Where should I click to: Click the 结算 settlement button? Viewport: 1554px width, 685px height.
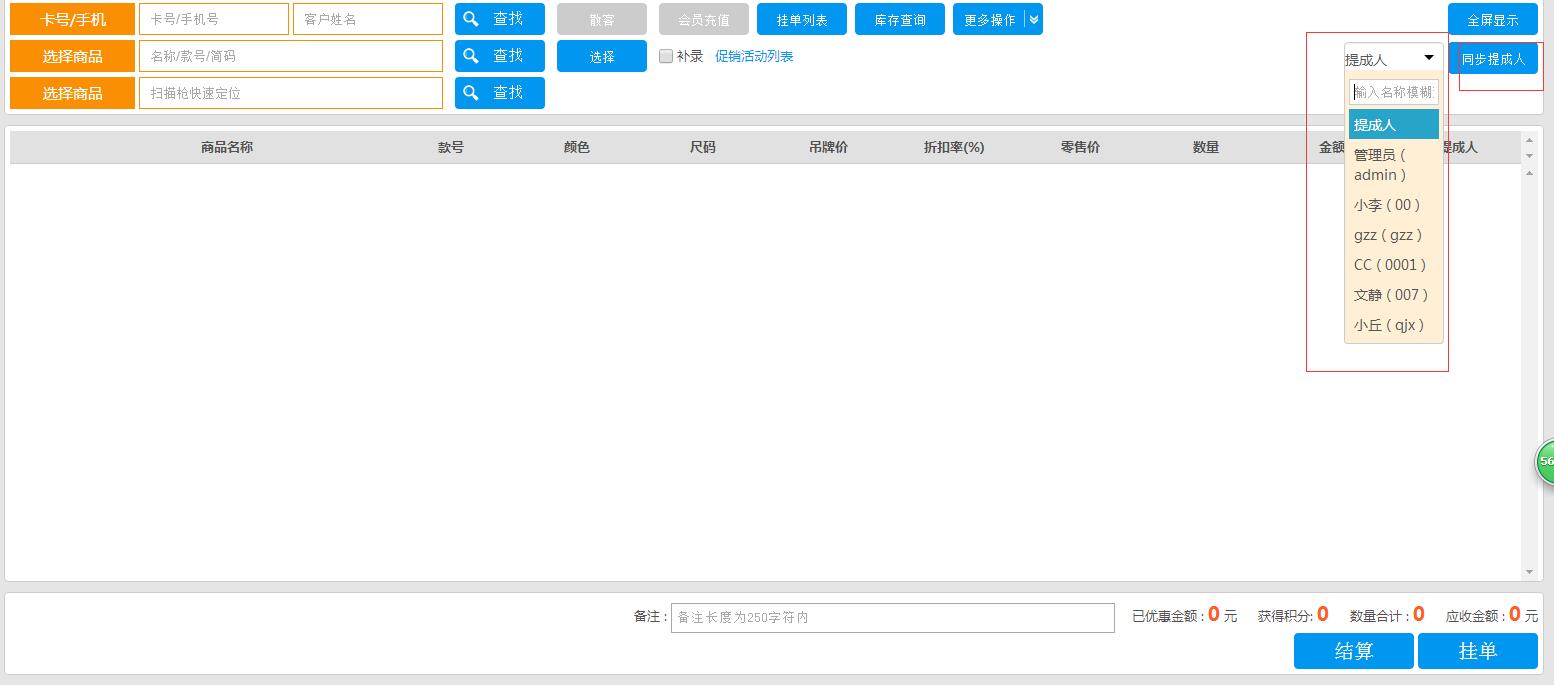coord(1353,651)
